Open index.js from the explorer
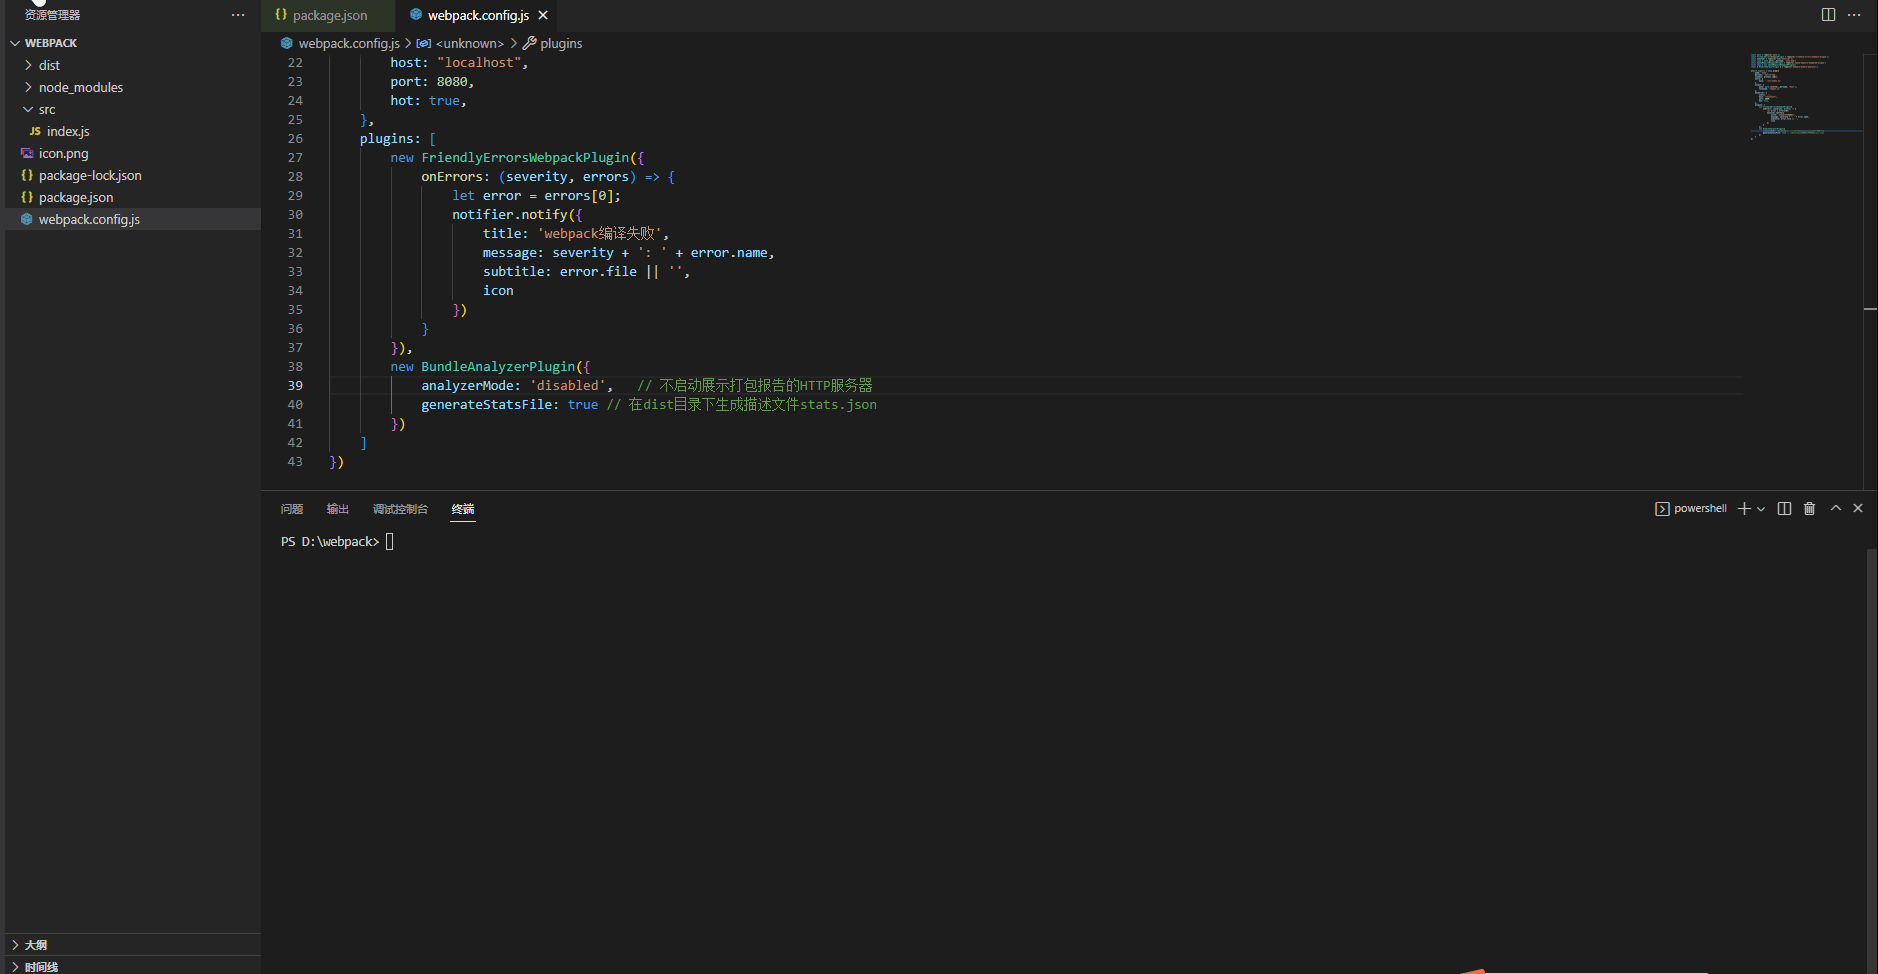The height and width of the screenshot is (974, 1878). tap(69, 131)
